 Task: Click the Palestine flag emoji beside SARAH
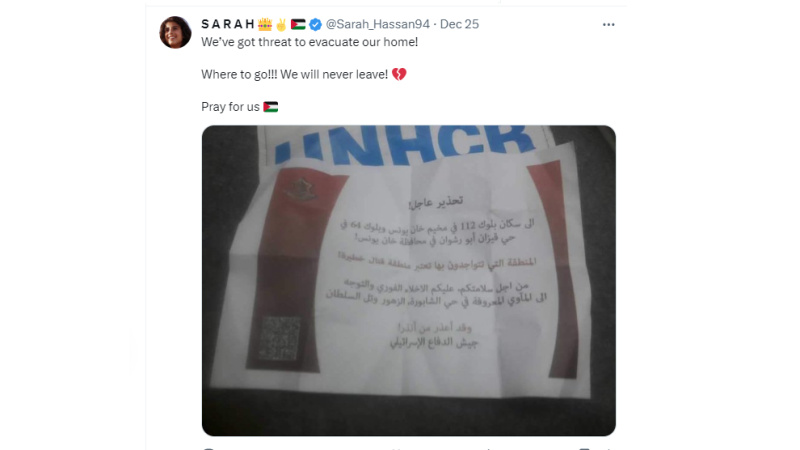tap(298, 24)
